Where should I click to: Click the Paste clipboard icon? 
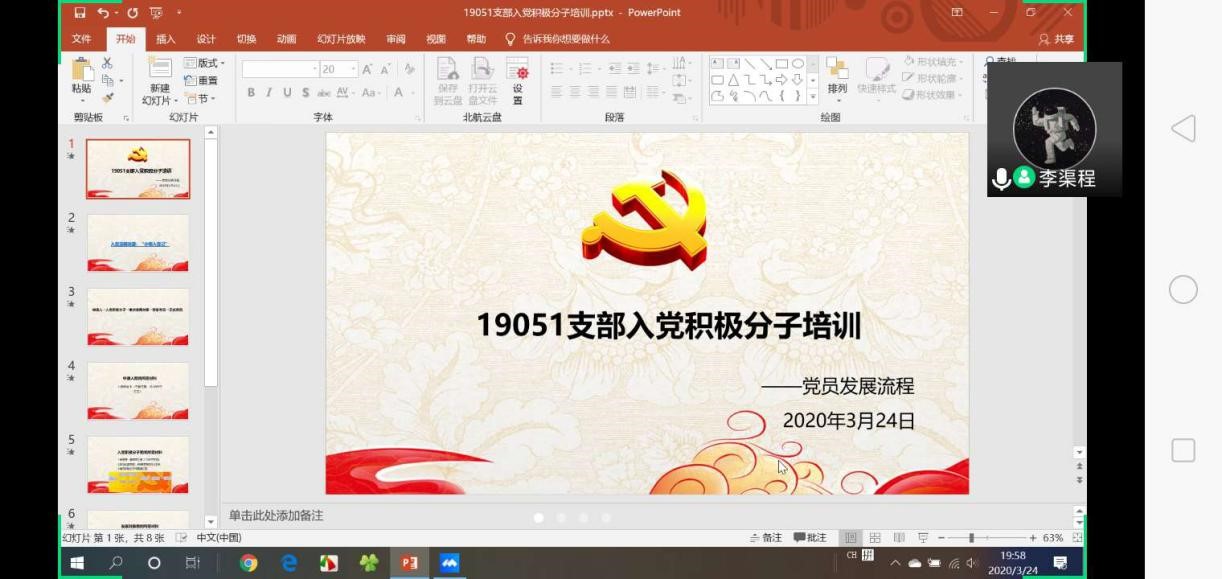coord(81,73)
